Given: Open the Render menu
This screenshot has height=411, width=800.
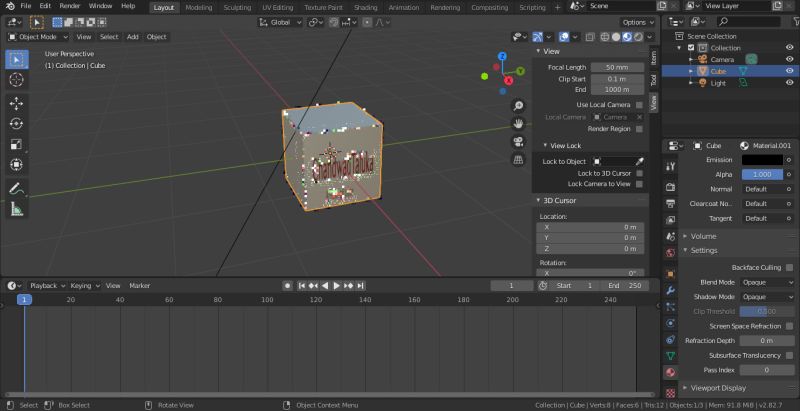Looking at the screenshot, I should tap(70, 6).
